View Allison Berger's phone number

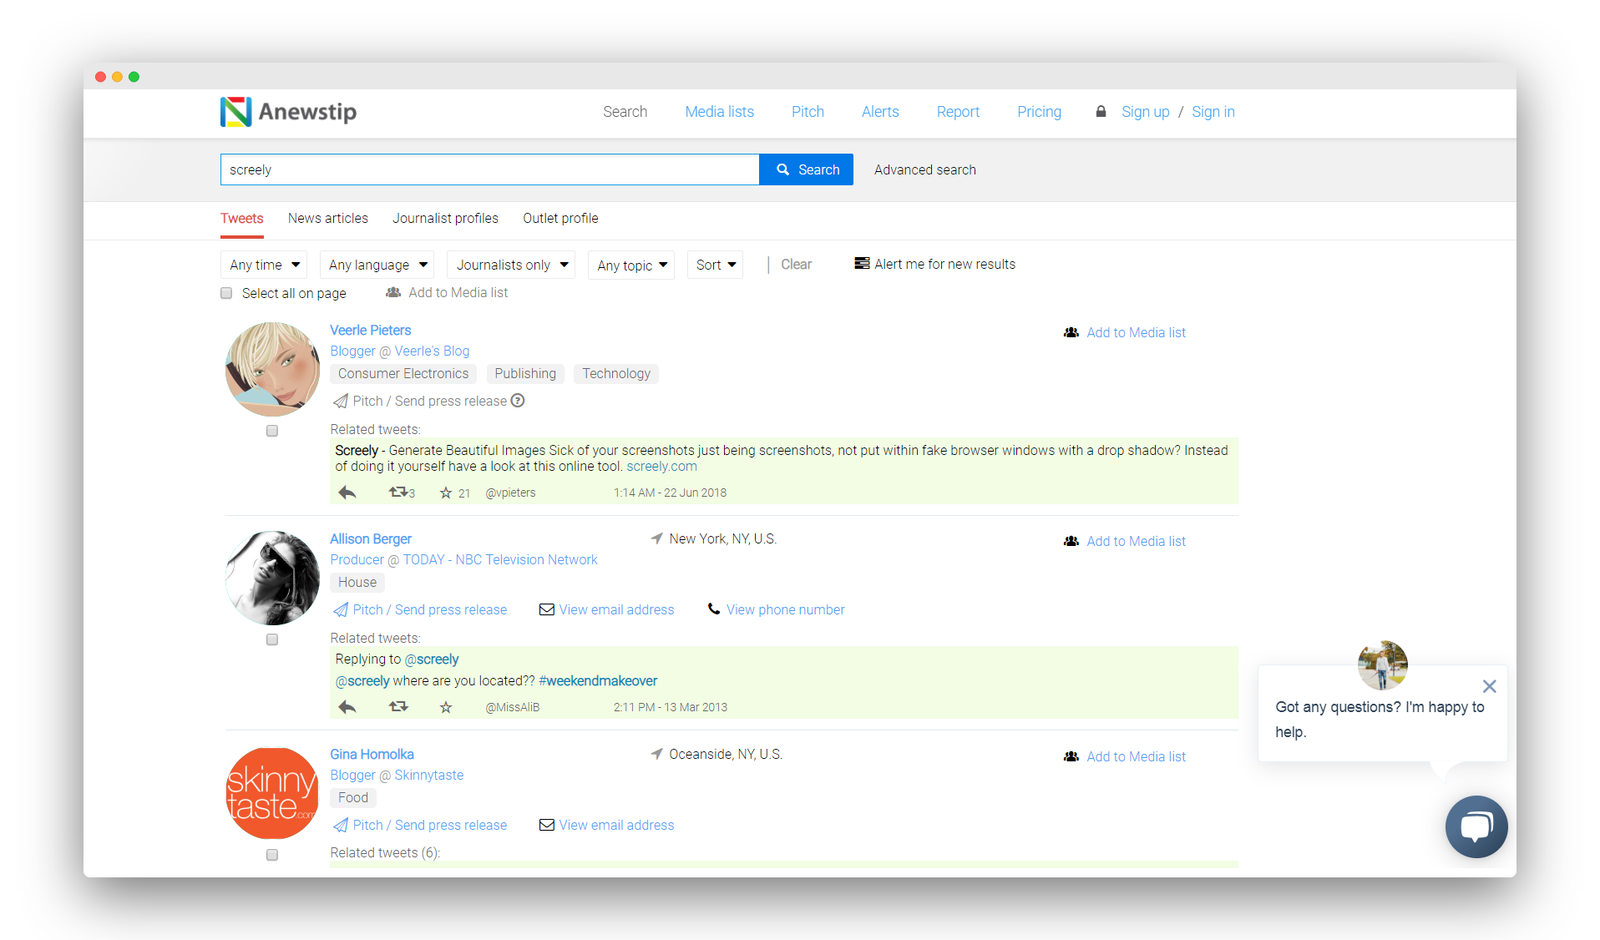click(x=785, y=610)
